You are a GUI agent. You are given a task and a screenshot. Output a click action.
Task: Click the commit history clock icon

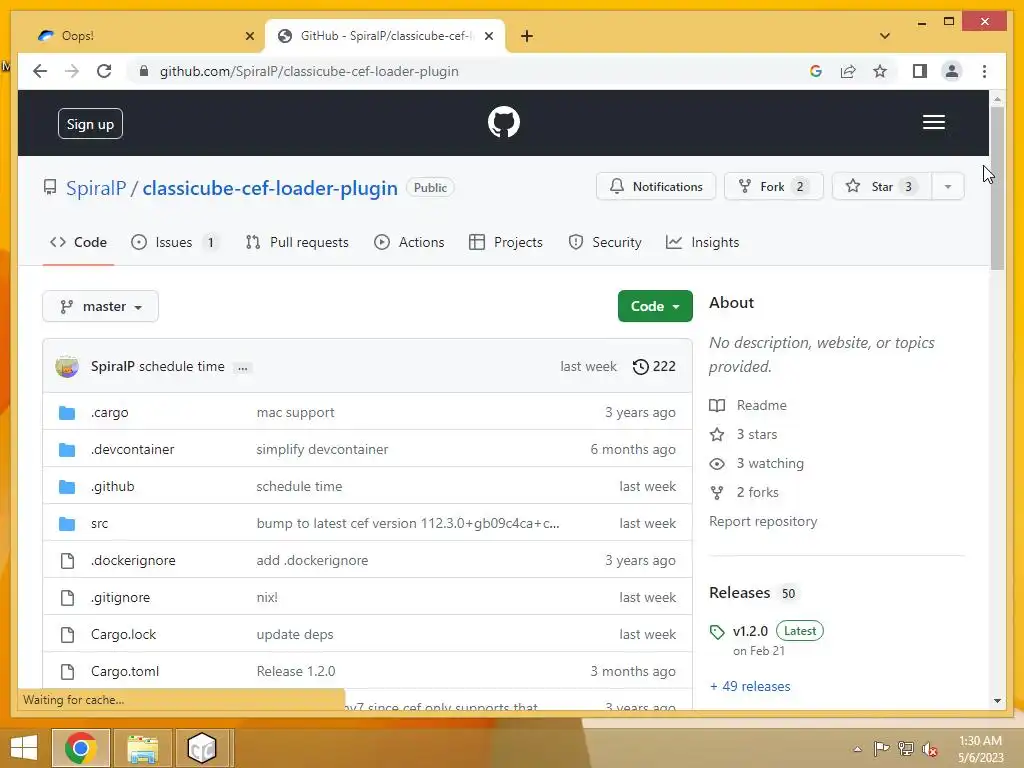(641, 366)
